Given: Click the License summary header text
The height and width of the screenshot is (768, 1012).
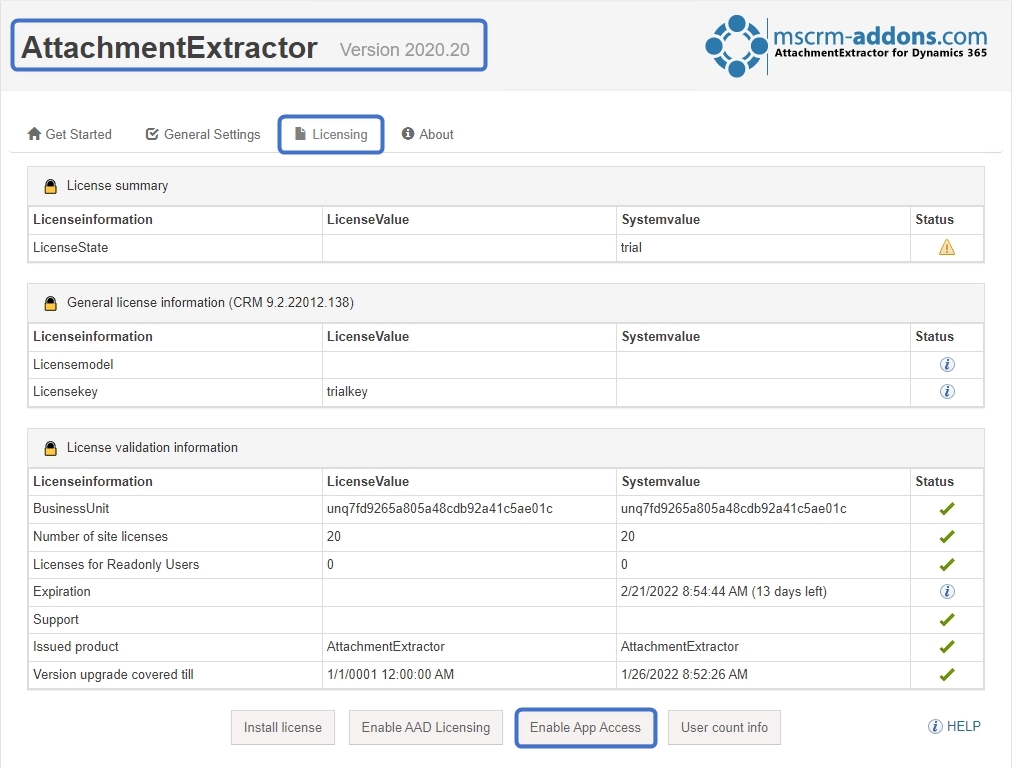Looking at the screenshot, I should [117, 186].
